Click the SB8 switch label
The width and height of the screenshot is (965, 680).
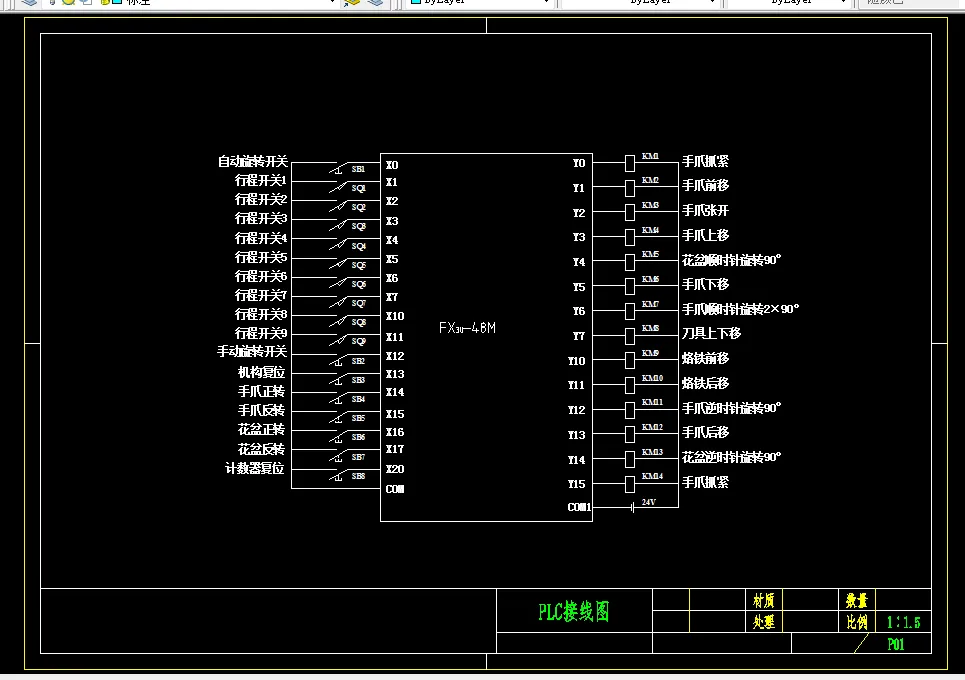358,476
